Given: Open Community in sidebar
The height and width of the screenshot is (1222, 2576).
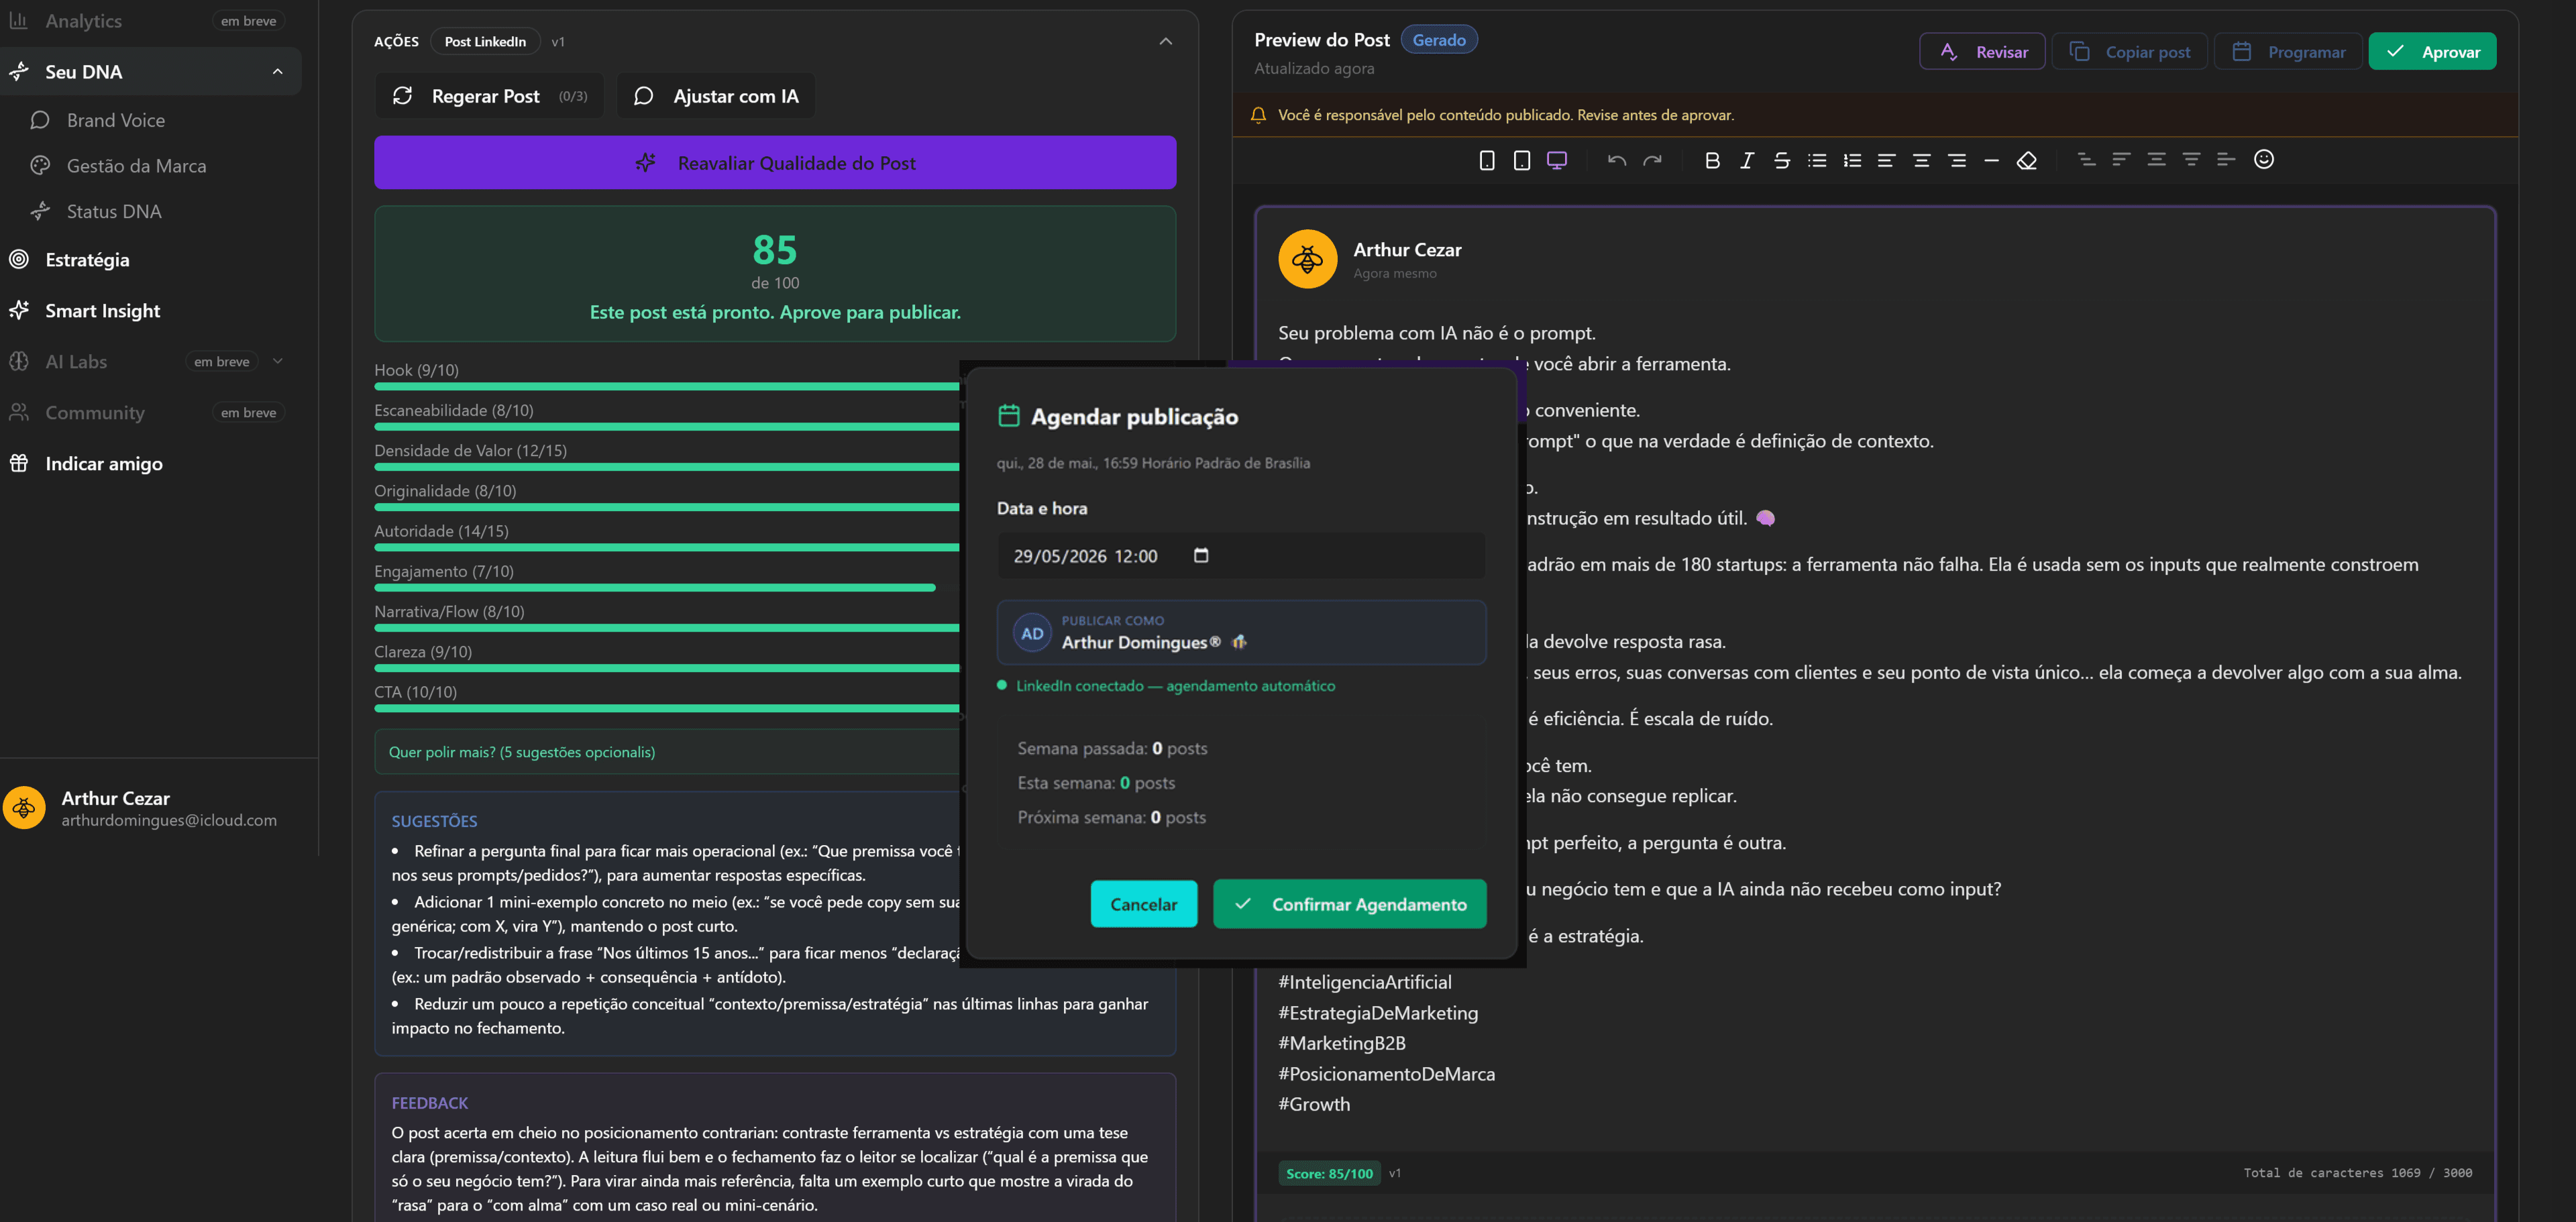Looking at the screenshot, I should coord(95,413).
